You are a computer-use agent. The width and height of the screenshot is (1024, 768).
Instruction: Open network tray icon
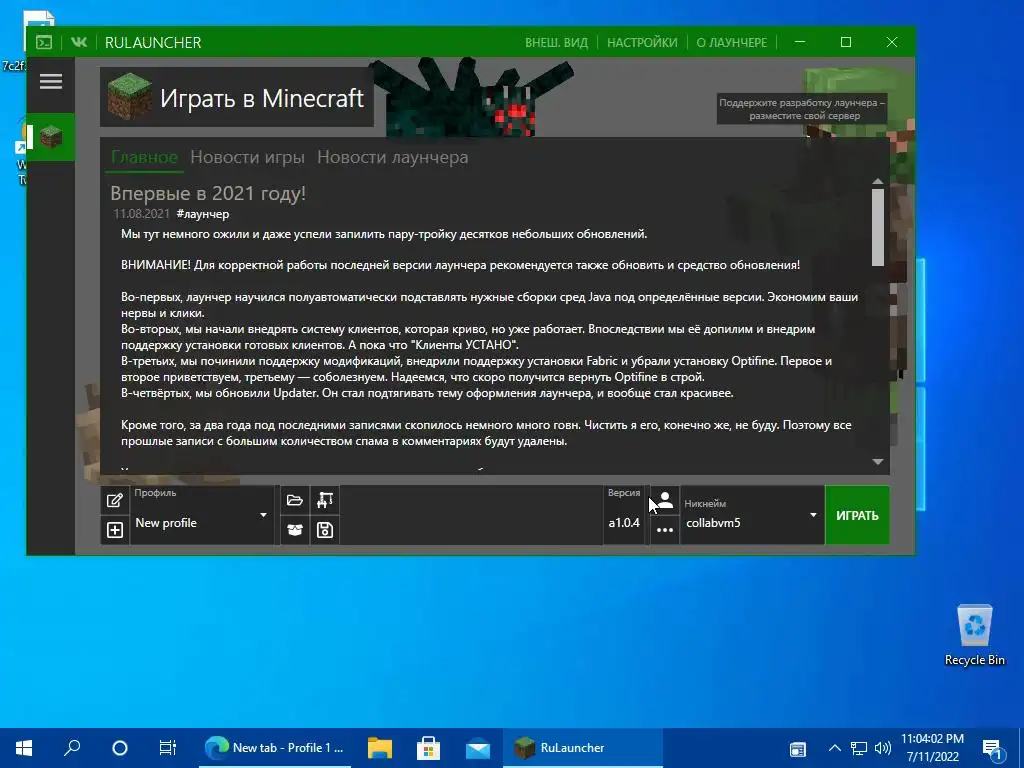[x=859, y=748]
